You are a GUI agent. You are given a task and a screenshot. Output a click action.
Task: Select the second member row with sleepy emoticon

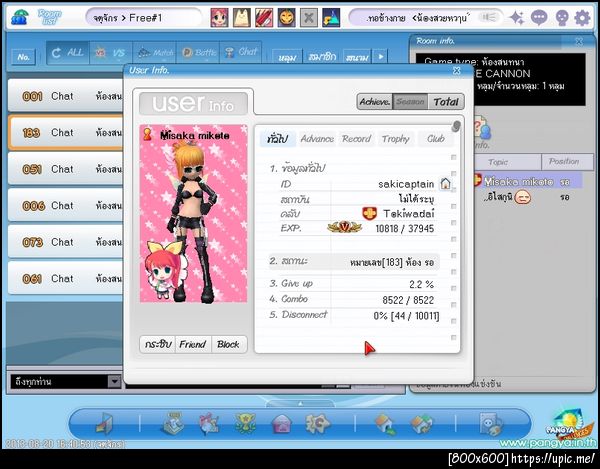[x=528, y=197]
